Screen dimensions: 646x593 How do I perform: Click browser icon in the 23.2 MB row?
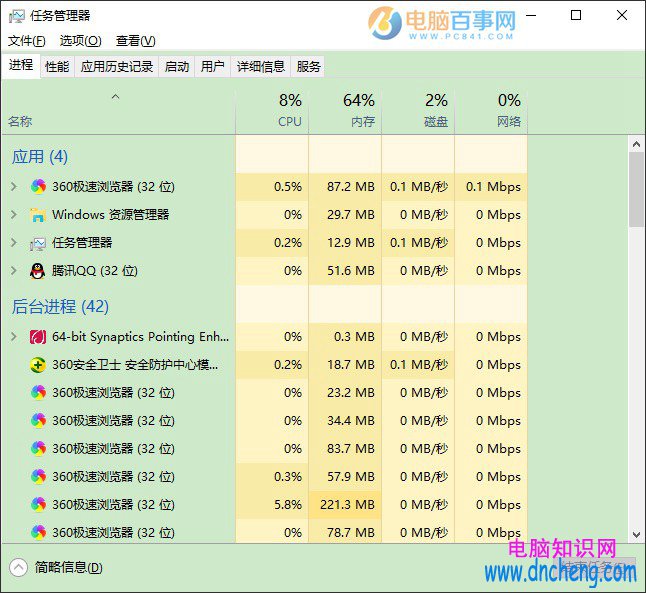tap(38, 393)
